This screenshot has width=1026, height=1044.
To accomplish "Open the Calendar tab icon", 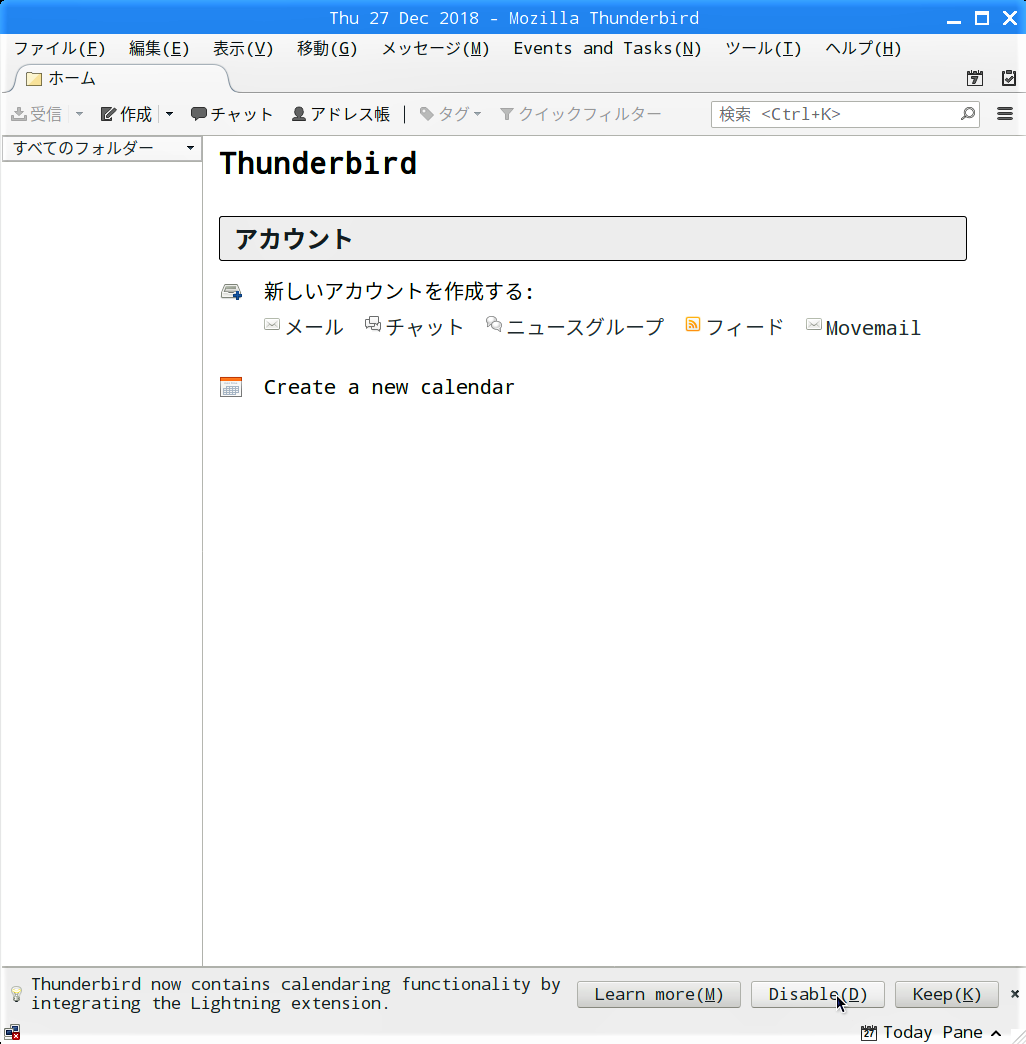I will click(975, 78).
